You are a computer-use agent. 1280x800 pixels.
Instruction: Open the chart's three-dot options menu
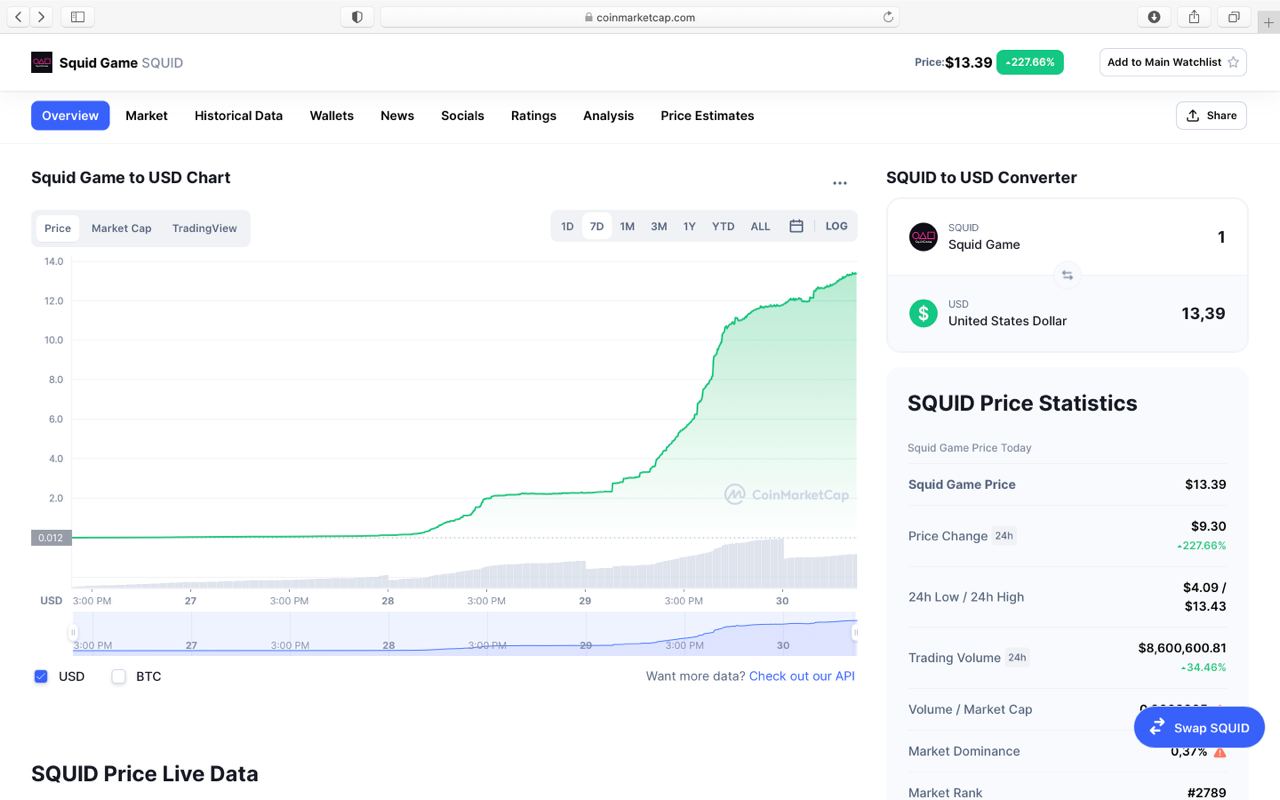pos(840,183)
